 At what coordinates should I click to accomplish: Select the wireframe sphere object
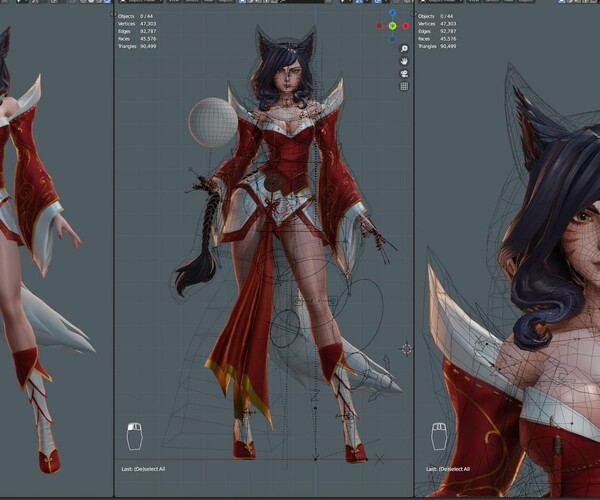[213, 122]
